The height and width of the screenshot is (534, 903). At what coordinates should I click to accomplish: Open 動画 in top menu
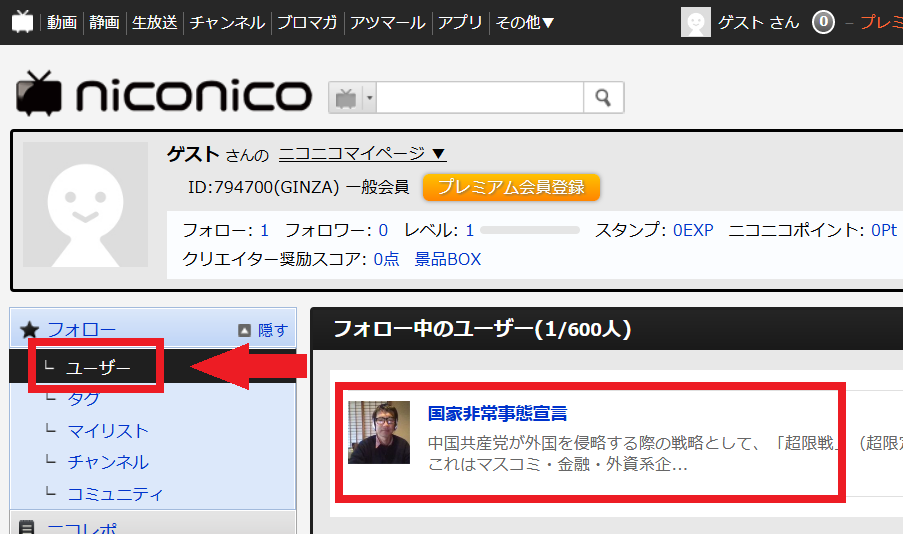[x=62, y=22]
